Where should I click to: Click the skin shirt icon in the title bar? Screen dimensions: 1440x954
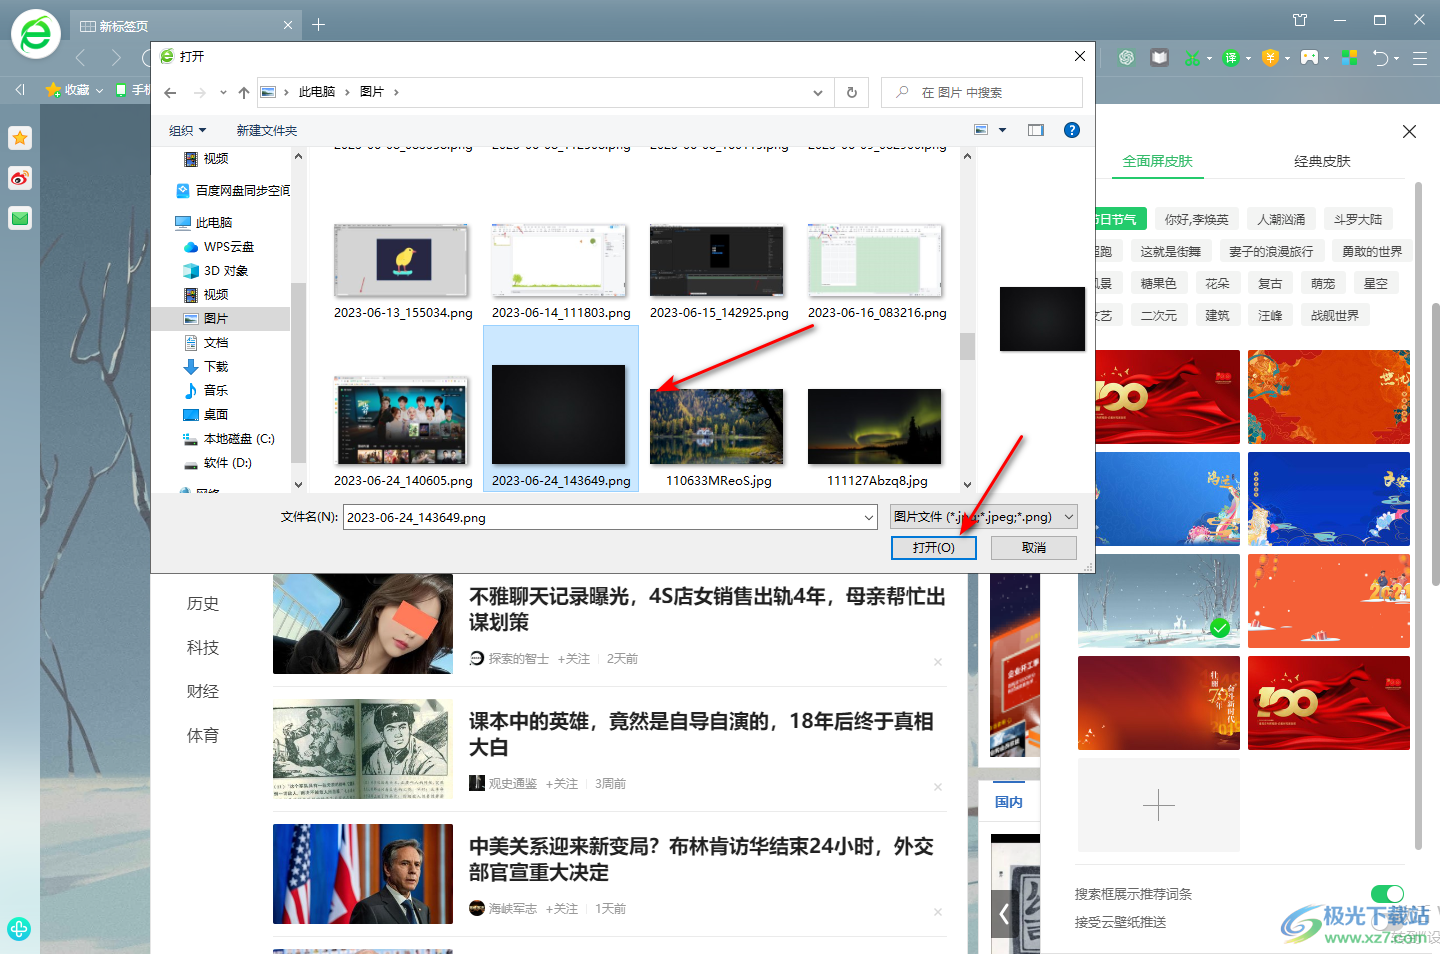pos(1300,20)
